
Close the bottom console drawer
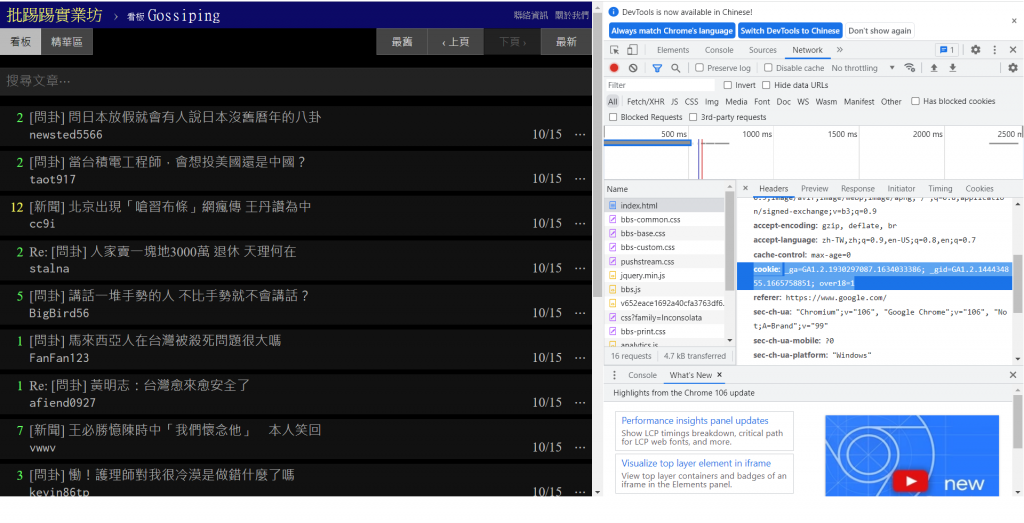1013,375
